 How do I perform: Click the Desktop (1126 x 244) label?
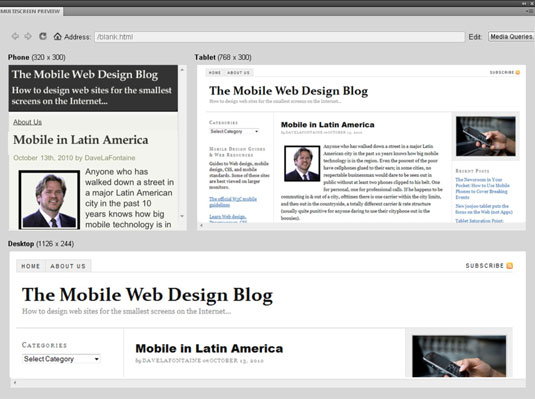pyautogui.click(x=41, y=244)
